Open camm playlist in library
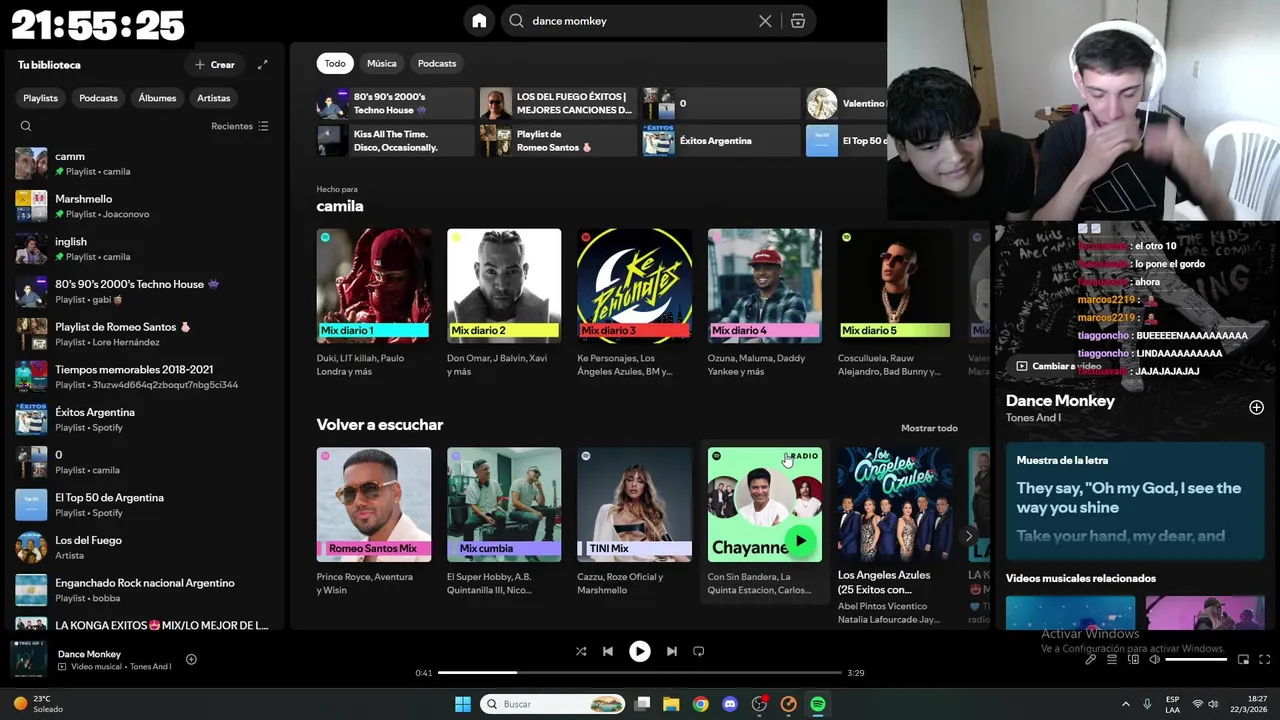 pos(145,163)
